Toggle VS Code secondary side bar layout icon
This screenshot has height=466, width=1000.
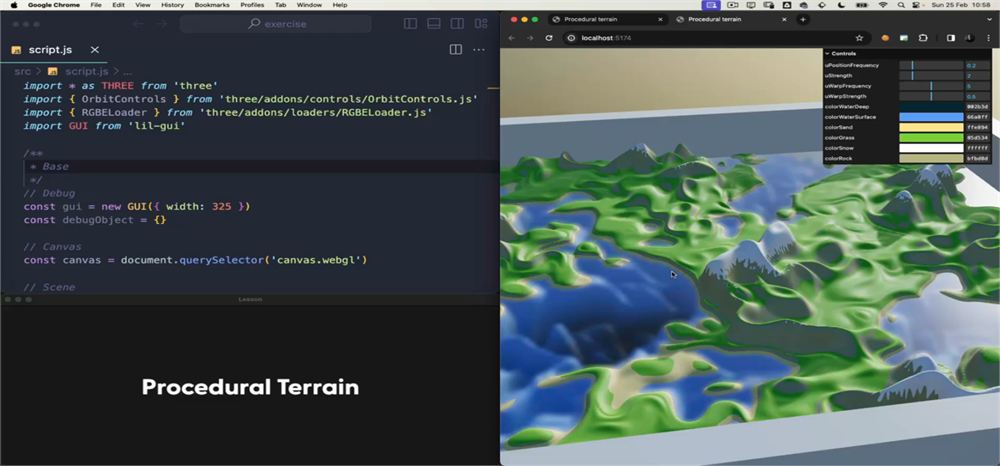pyautogui.click(x=457, y=24)
